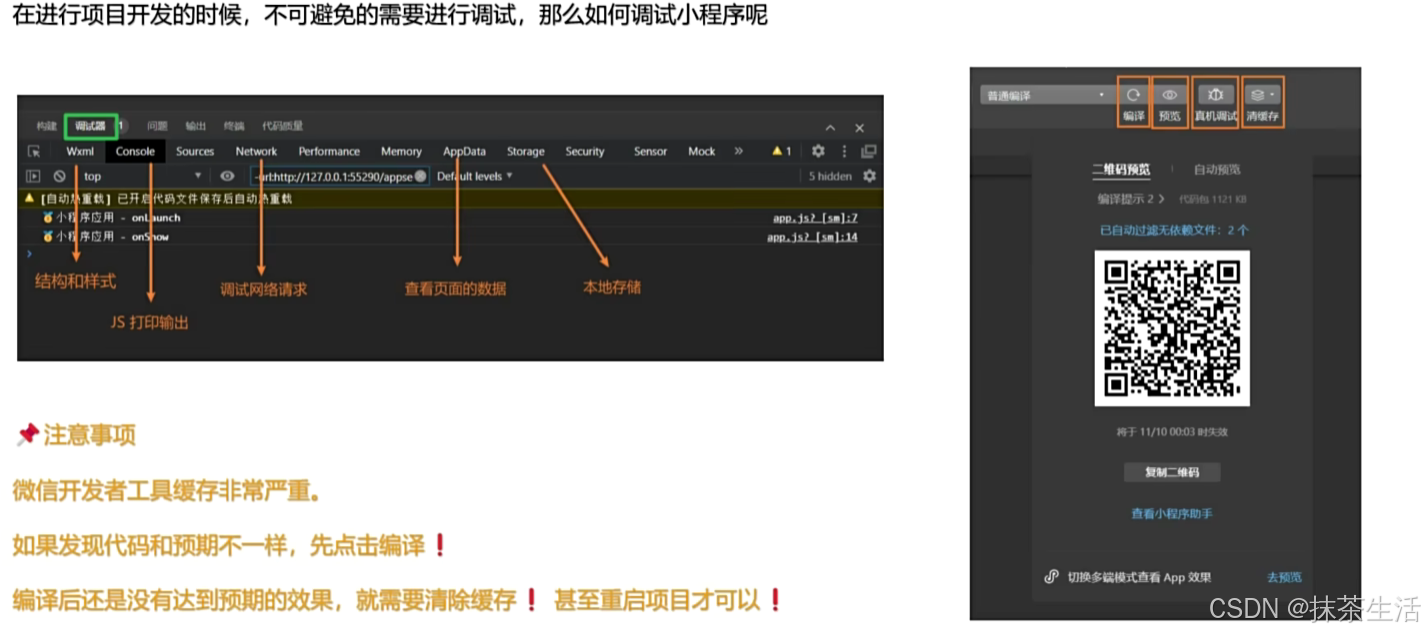This screenshot has width=1425, height=635.
Task: Open the Storage debugger tab
Action: click(x=525, y=151)
